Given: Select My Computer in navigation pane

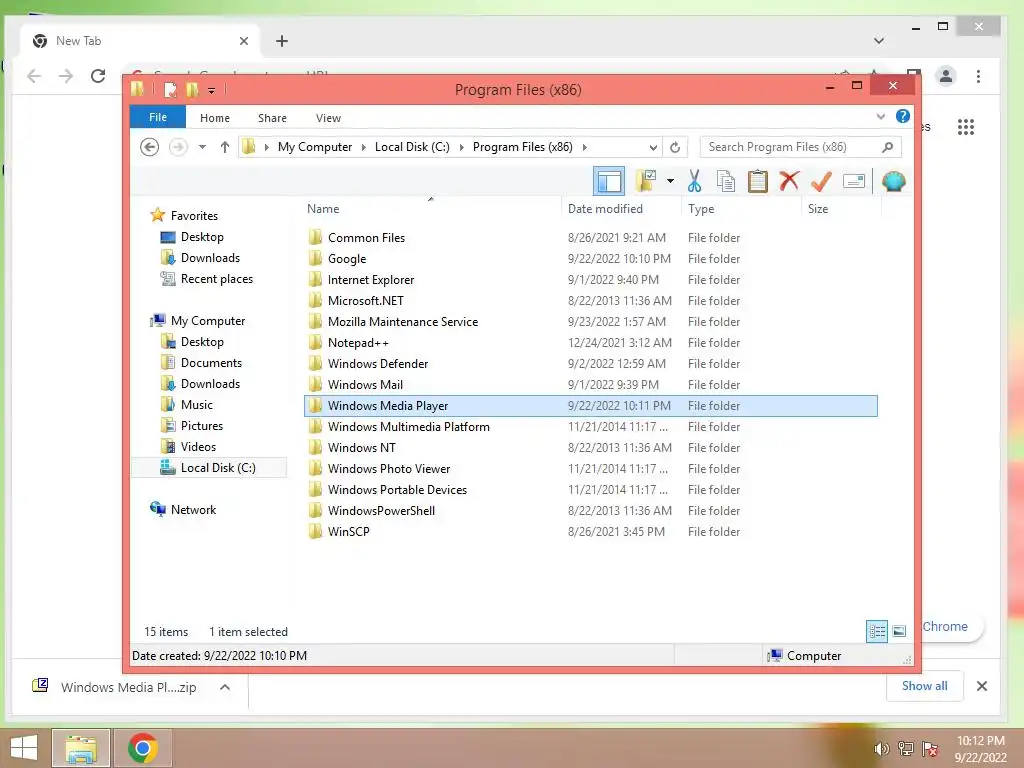Looking at the screenshot, I should coord(208,321).
